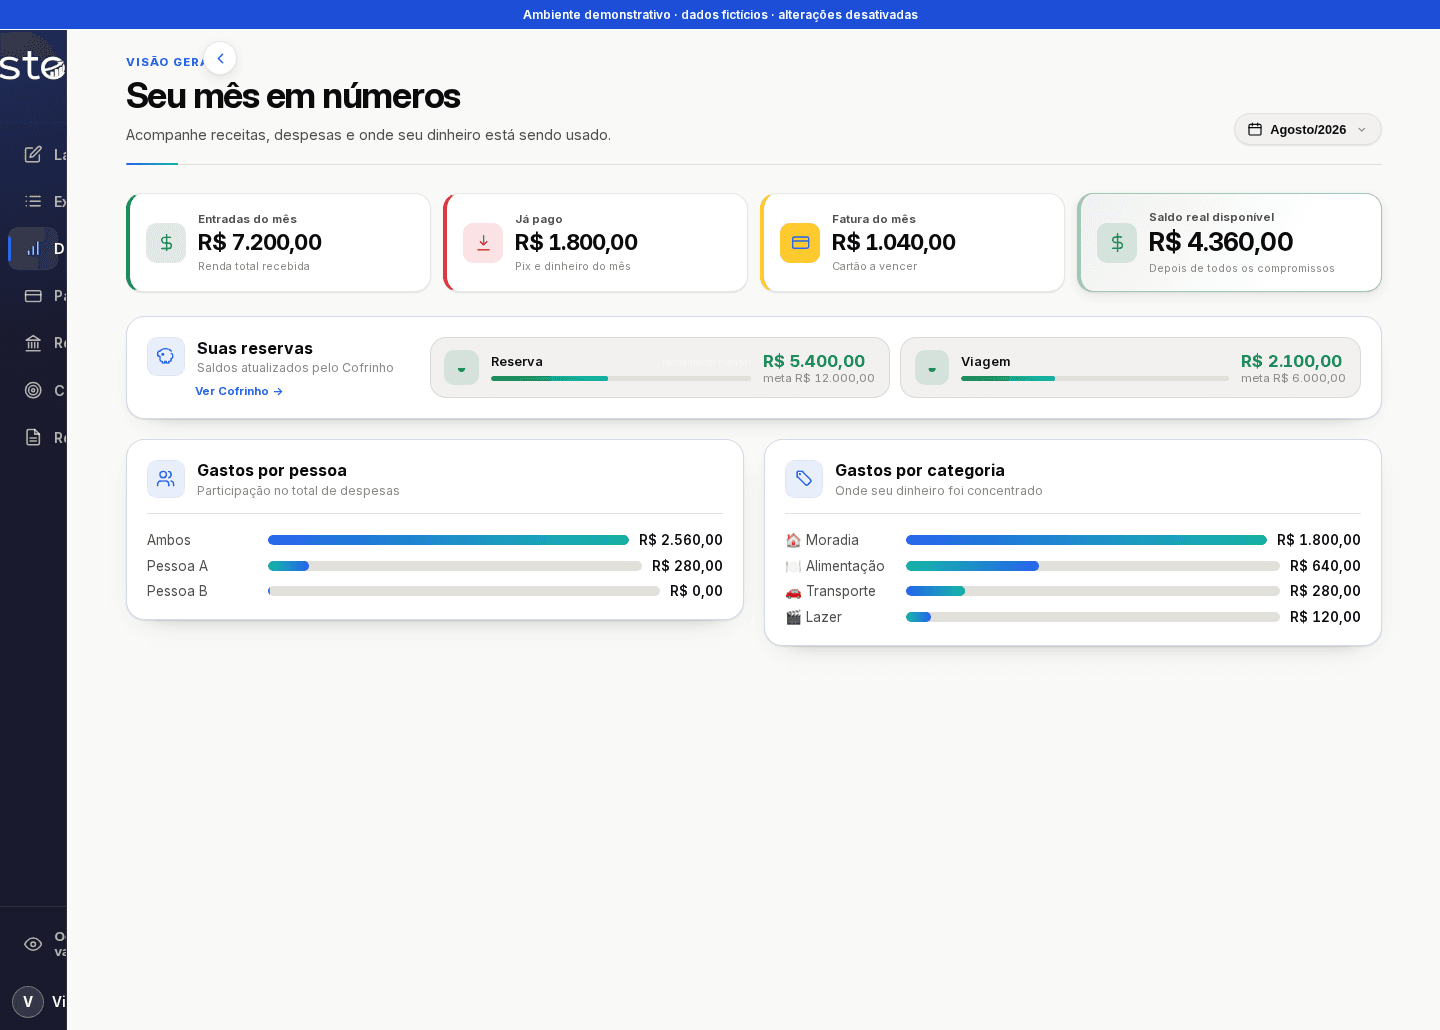This screenshot has height=1030, width=1440.
Task: Click the 'Suas reservas' title
Action: click(x=255, y=348)
